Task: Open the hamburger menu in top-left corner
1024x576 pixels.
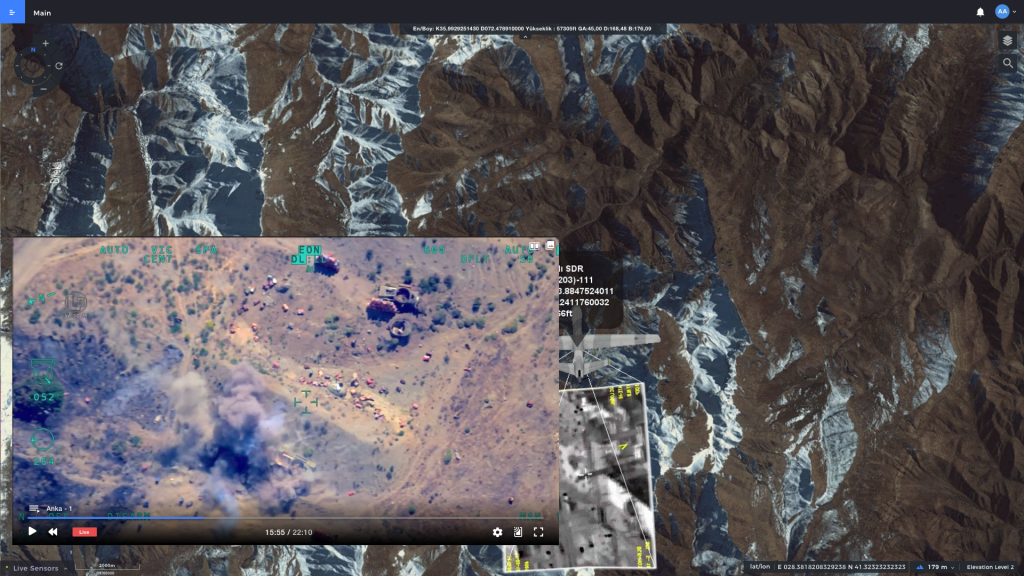Action: [x=11, y=12]
